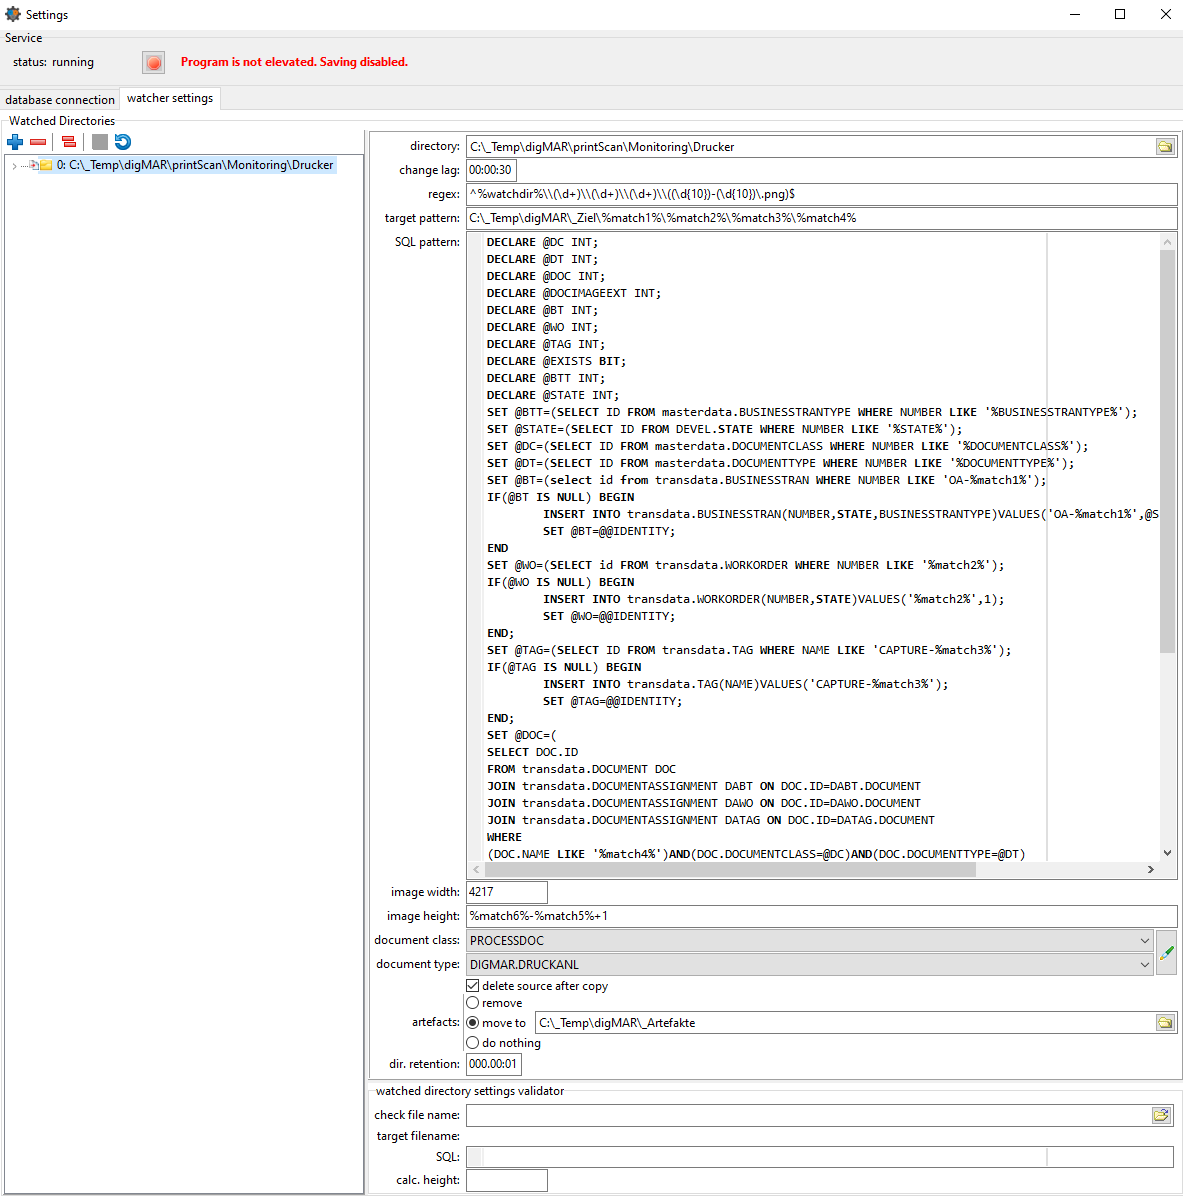Viewport: 1183px width, 1197px height.
Task: Click the SQL pattern vertical scrollbar
Action: 1167,450
